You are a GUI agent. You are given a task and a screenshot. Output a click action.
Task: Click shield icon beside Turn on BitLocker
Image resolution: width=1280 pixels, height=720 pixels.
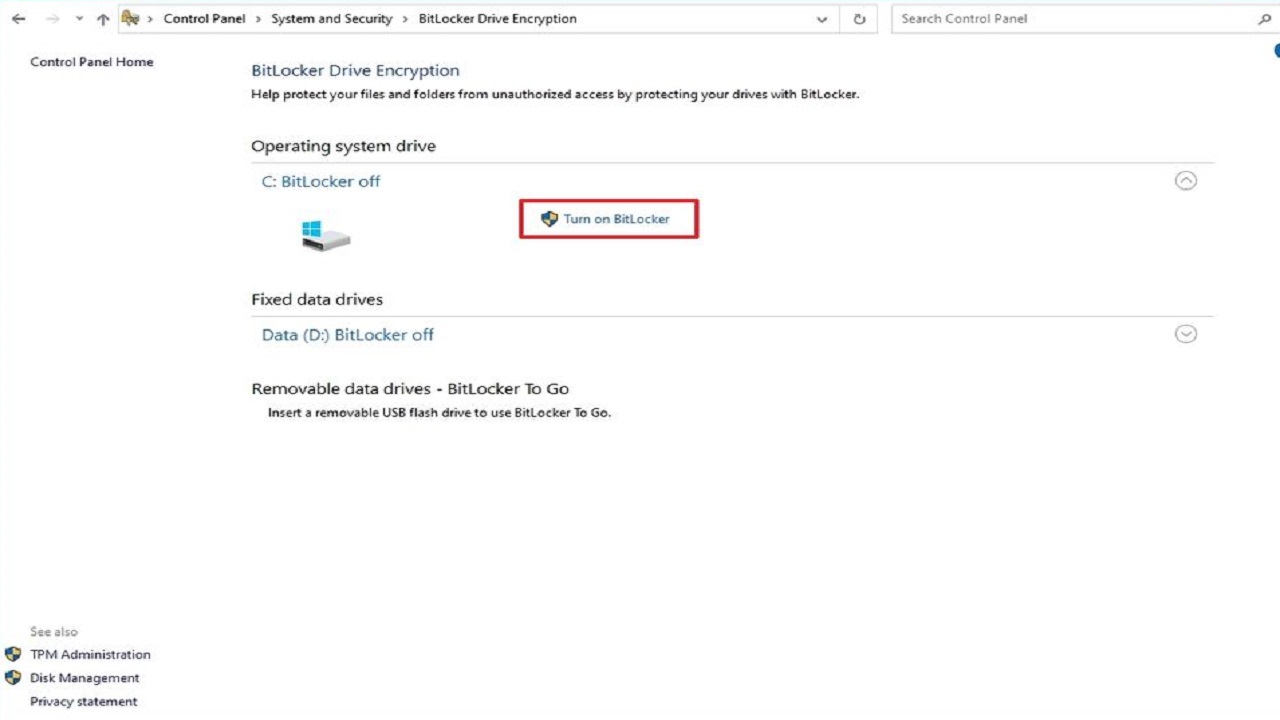click(549, 219)
